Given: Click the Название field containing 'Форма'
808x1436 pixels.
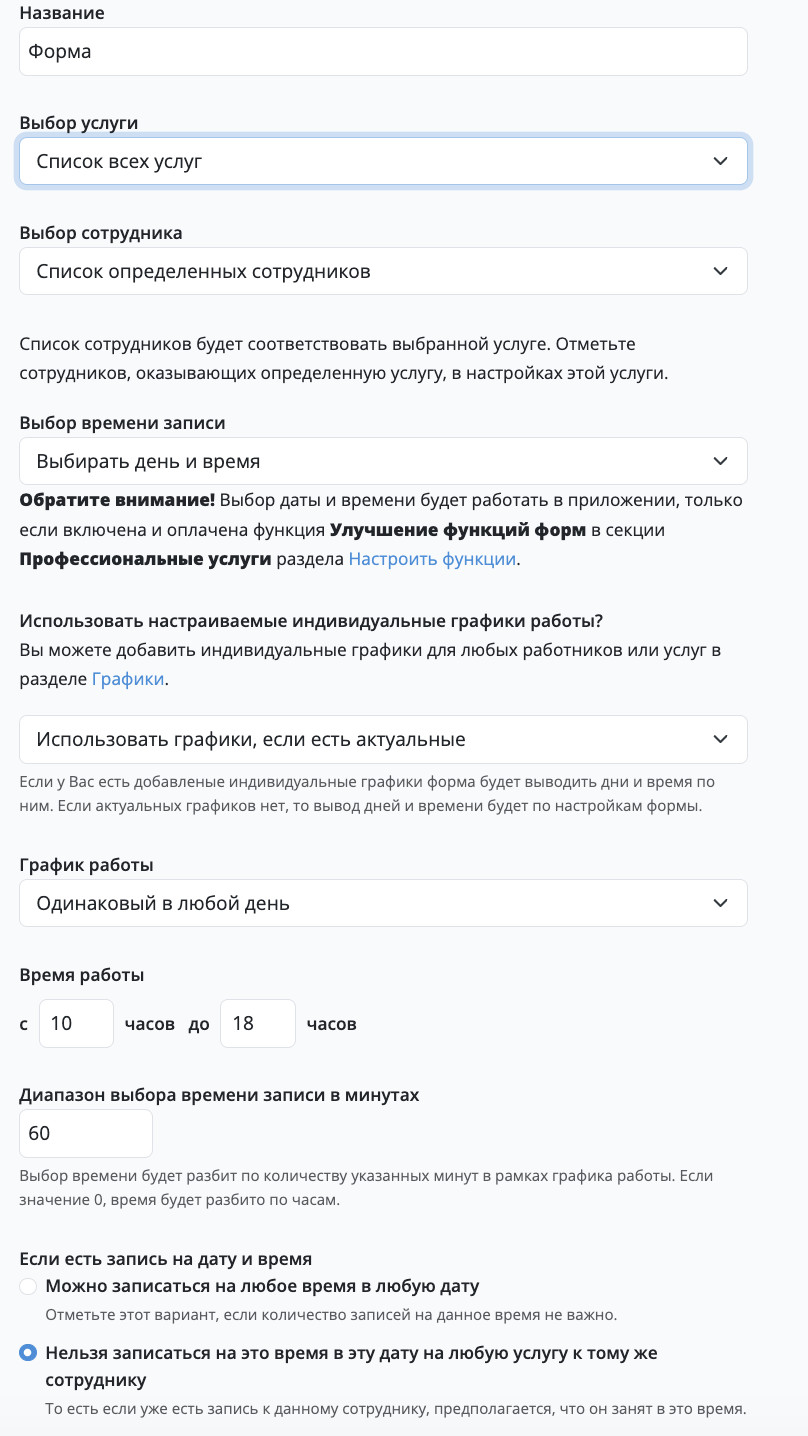Looking at the screenshot, I should pos(383,51).
